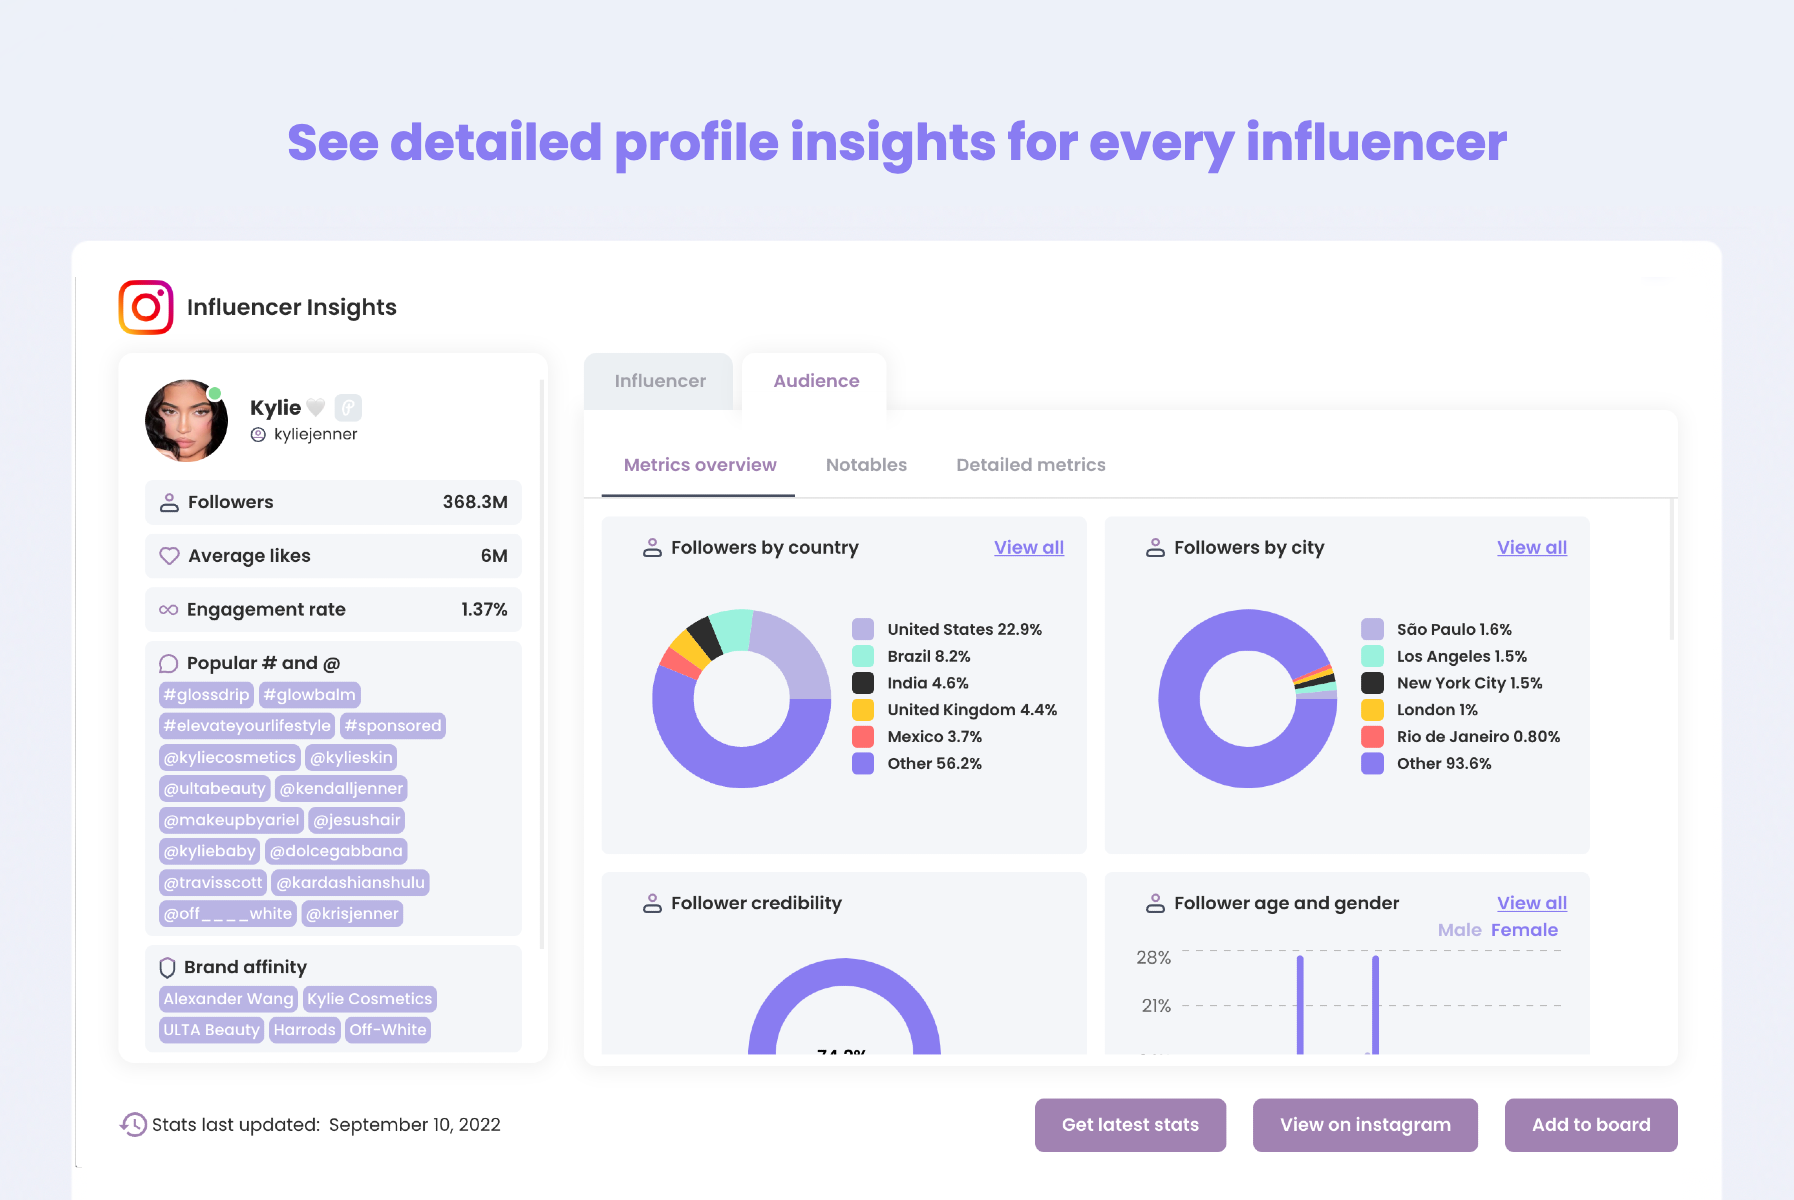This screenshot has height=1200, width=1794.
Task: Click the Follower credibility person icon
Action: (652, 903)
